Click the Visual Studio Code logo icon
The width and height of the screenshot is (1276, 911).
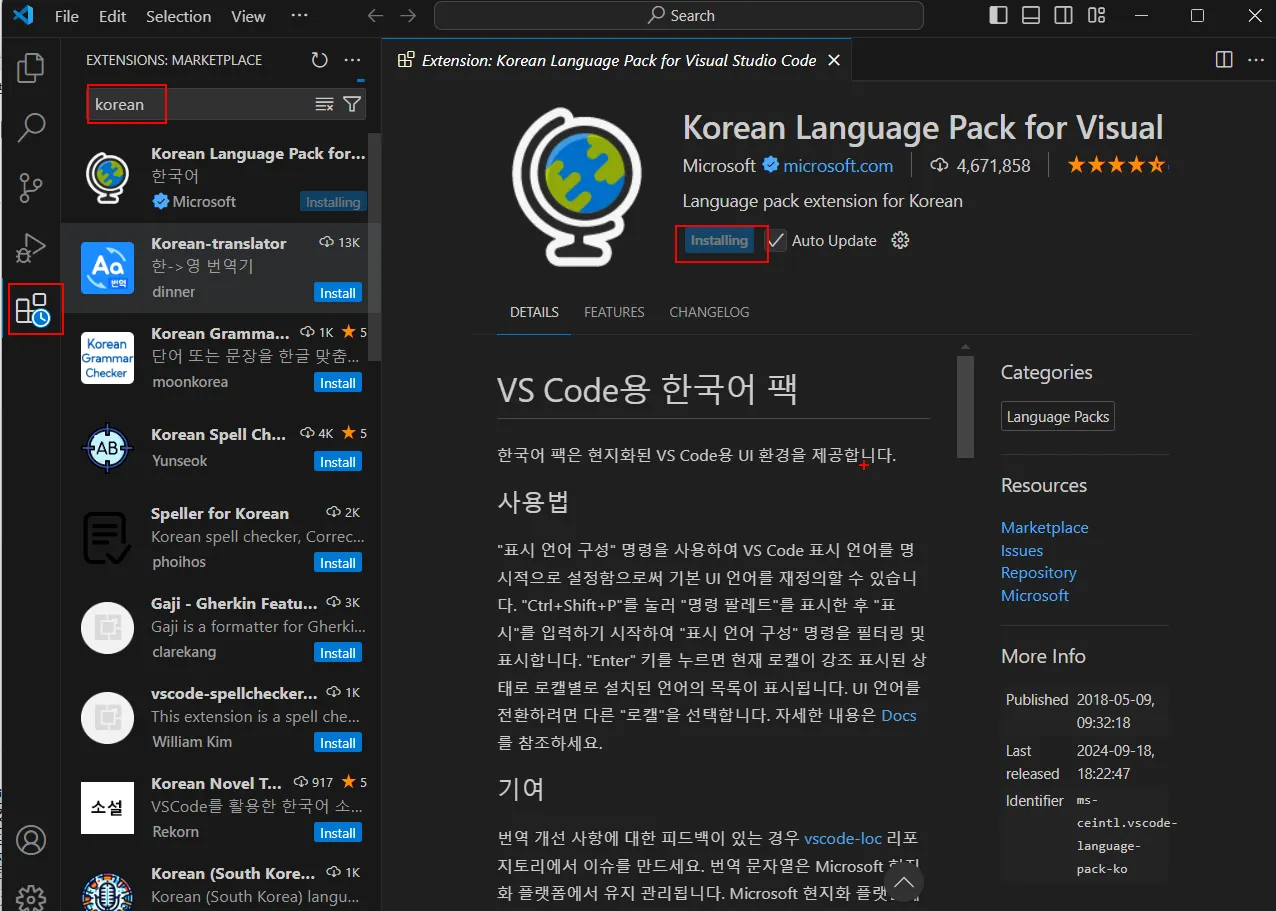coord(22,16)
